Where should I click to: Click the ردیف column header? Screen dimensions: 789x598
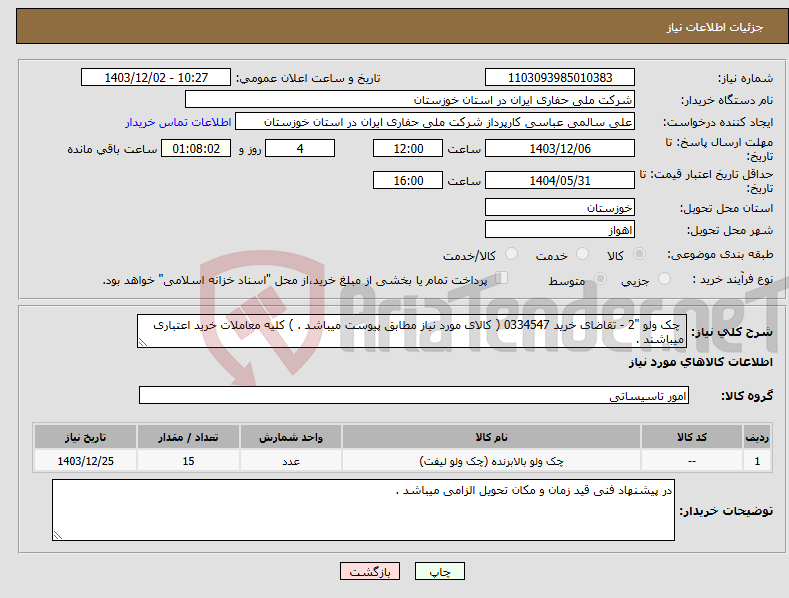[x=757, y=437]
